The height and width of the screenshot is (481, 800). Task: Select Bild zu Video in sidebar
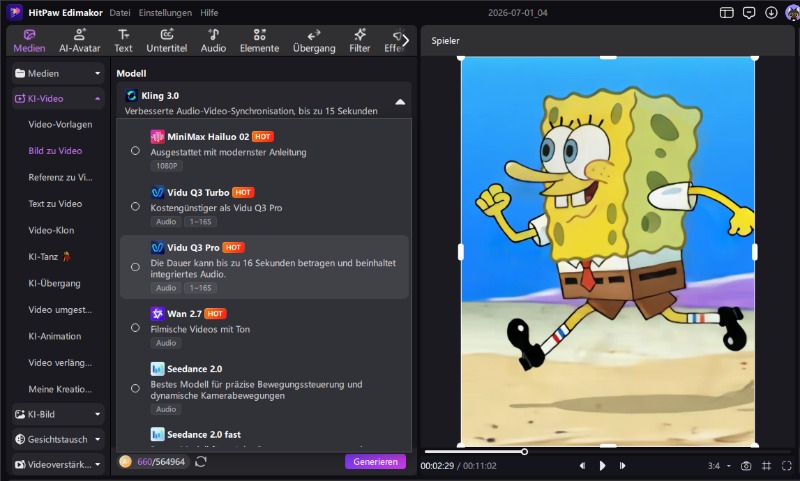pos(55,151)
